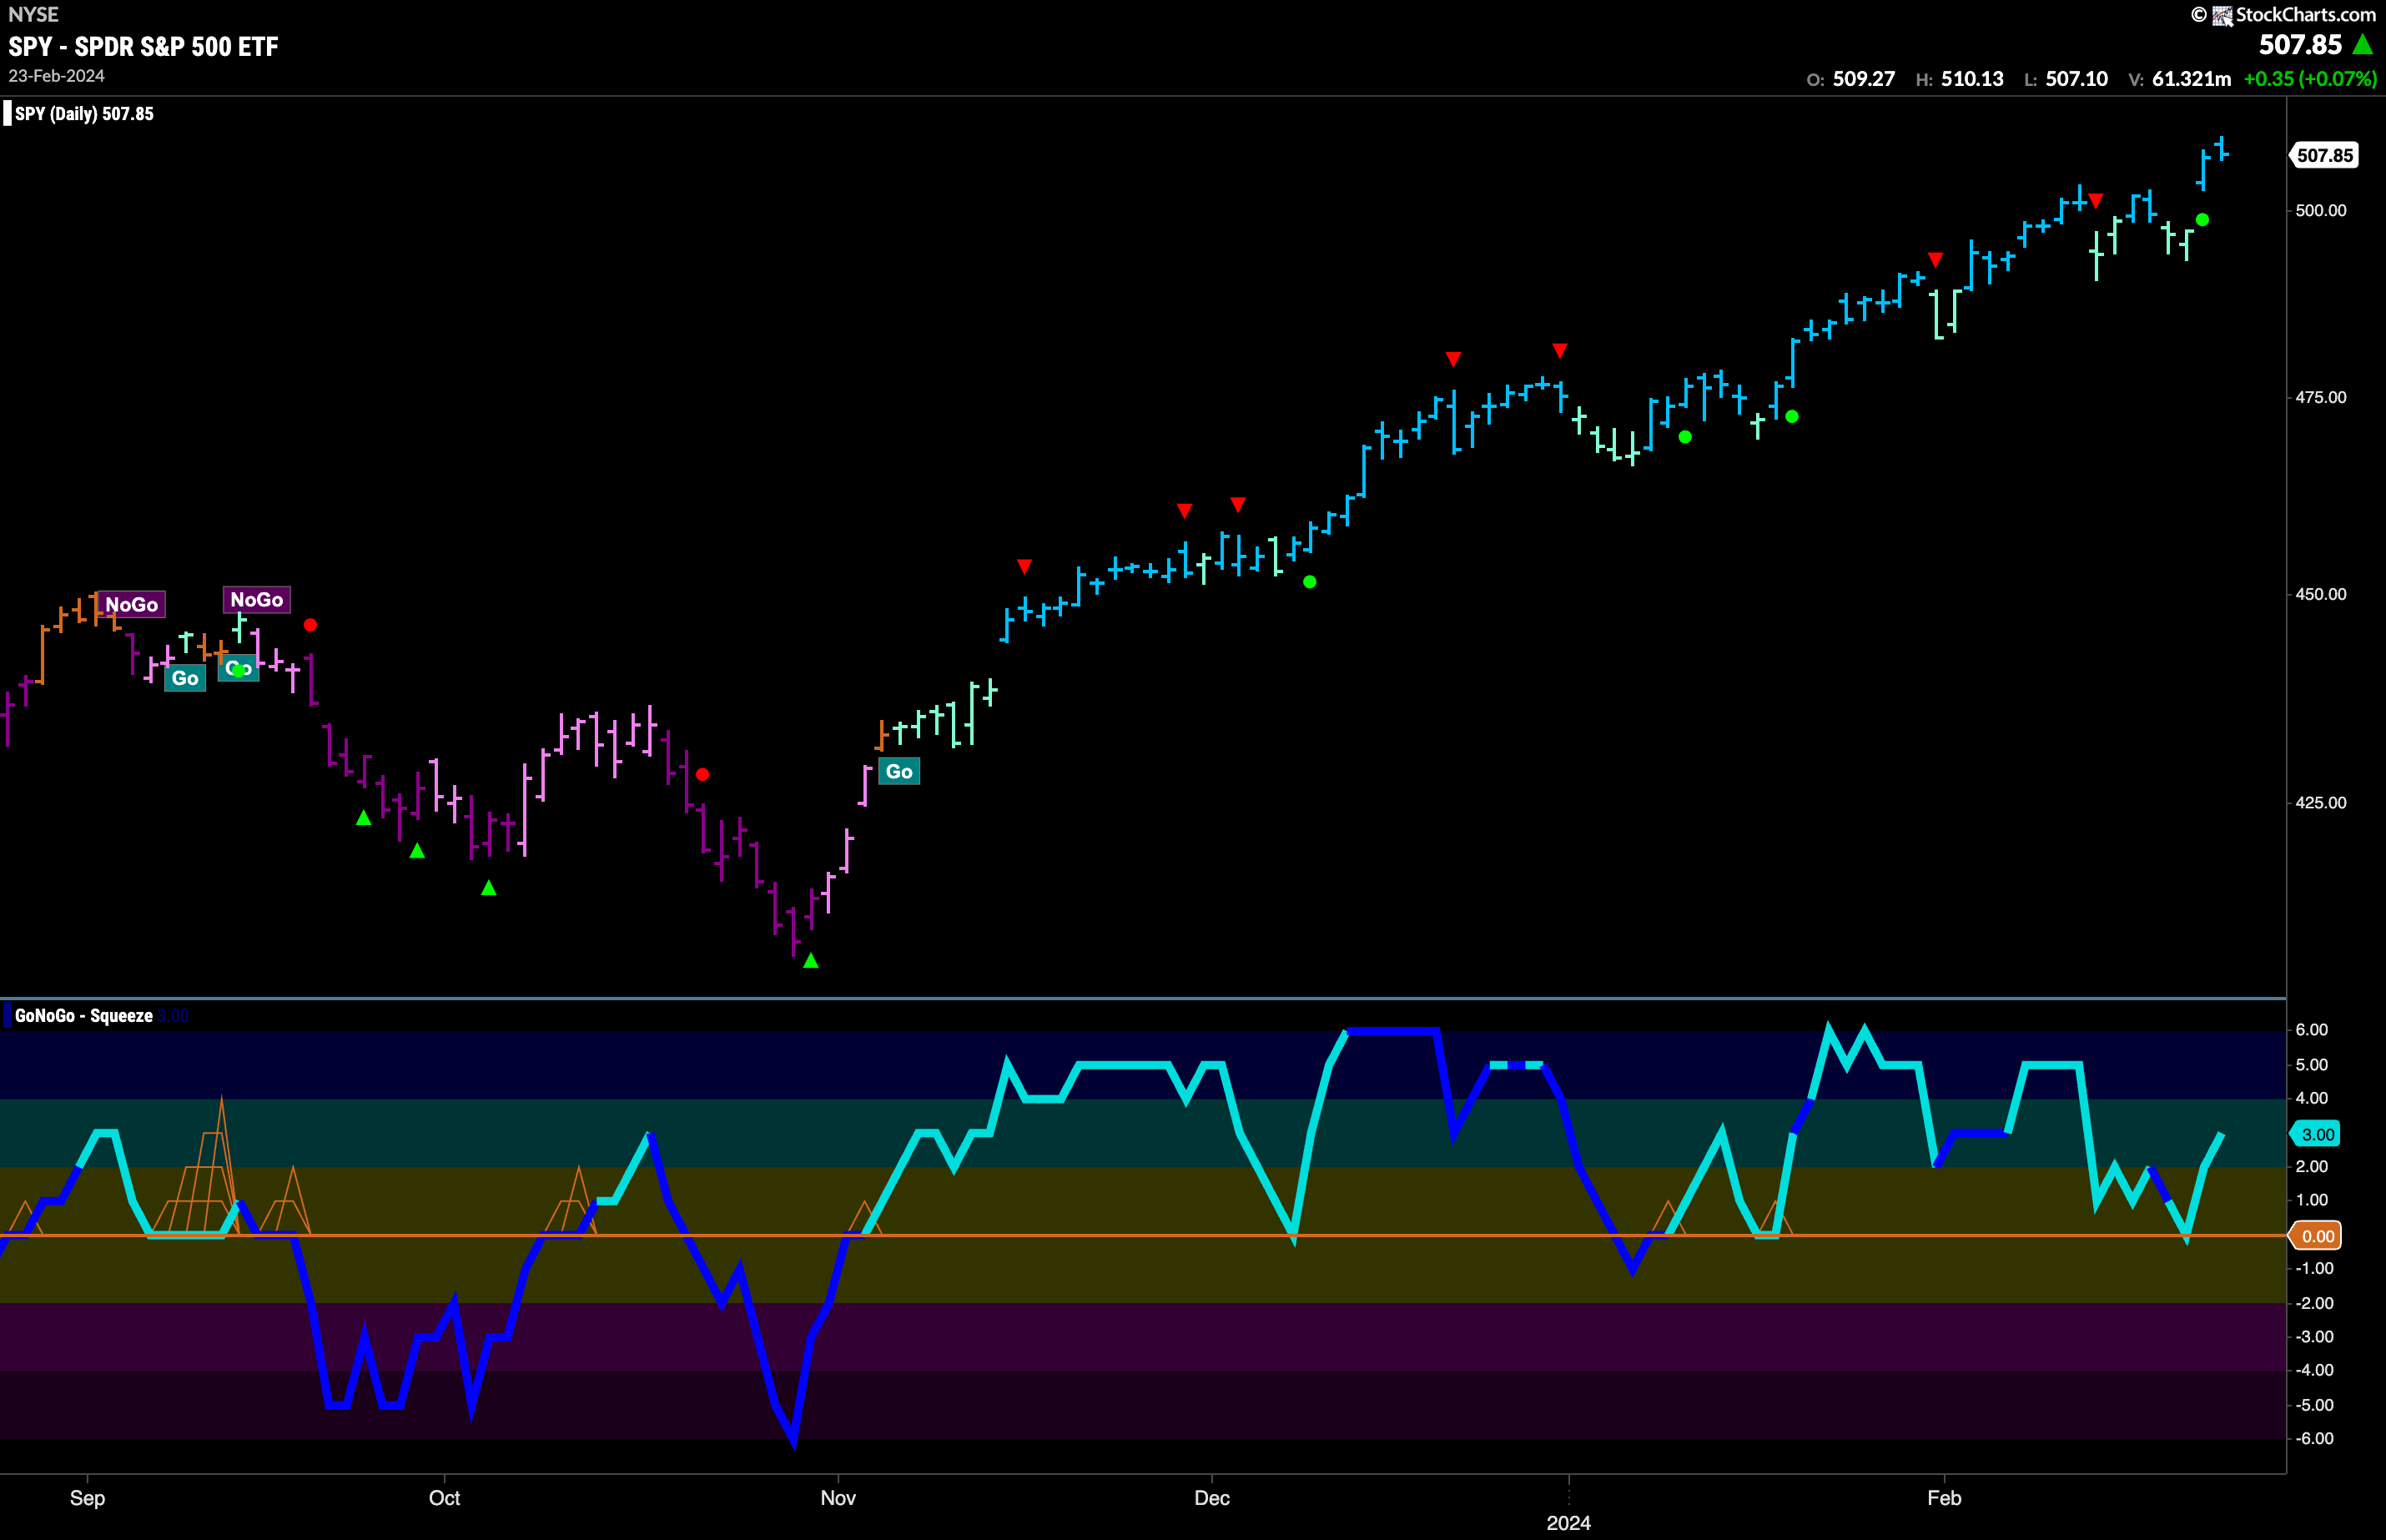This screenshot has height=1540, width=2386.
Task: Click the Nov label on the time axis
Action: [838, 1498]
